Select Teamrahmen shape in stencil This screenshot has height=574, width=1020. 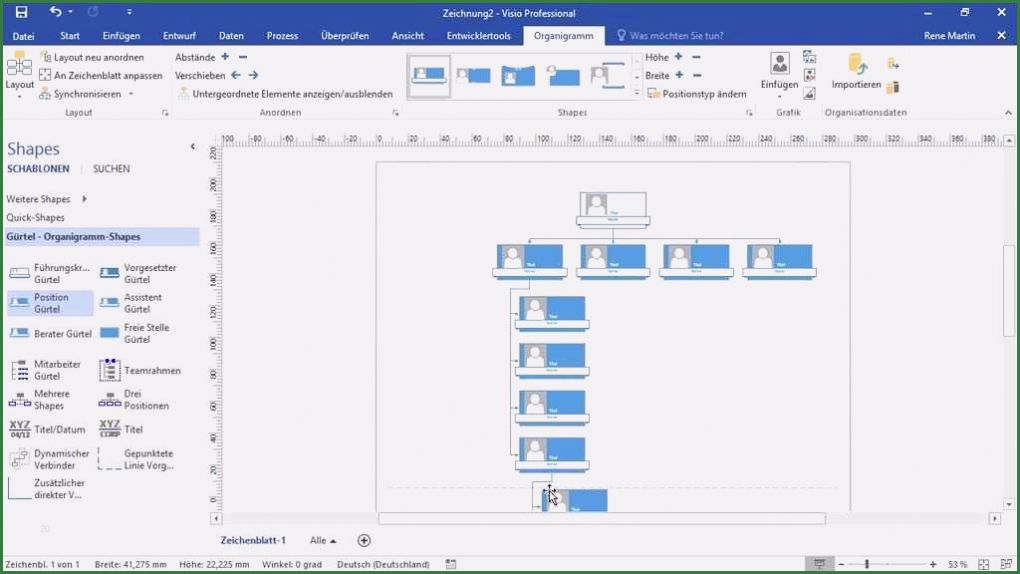coord(109,370)
